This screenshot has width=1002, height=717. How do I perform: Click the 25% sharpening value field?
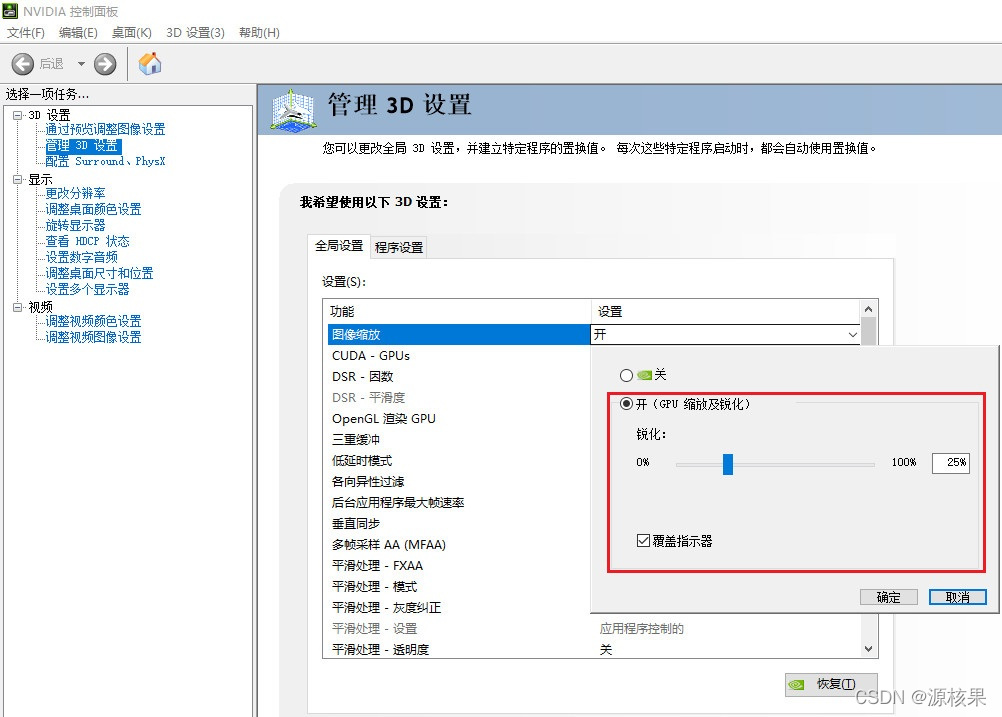click(951, 463)
